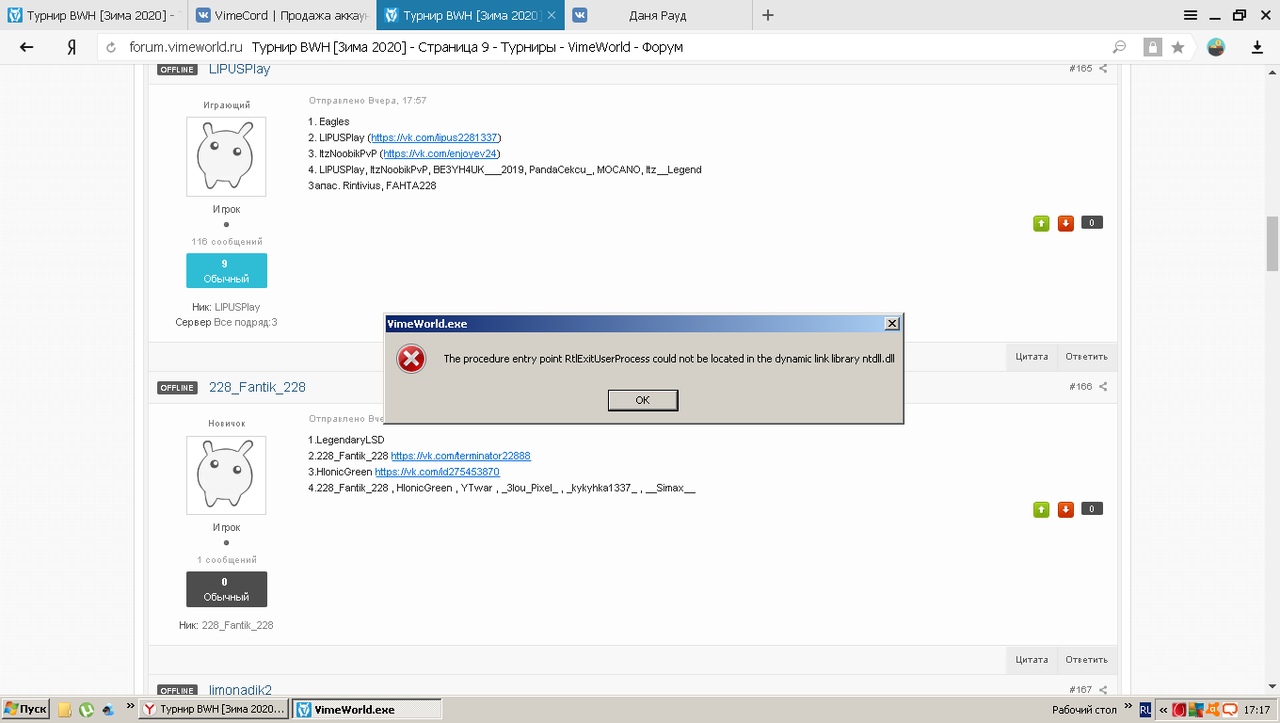Click Цитата under post #166
Screen dimensions: 1280x723
point(1032,660)
